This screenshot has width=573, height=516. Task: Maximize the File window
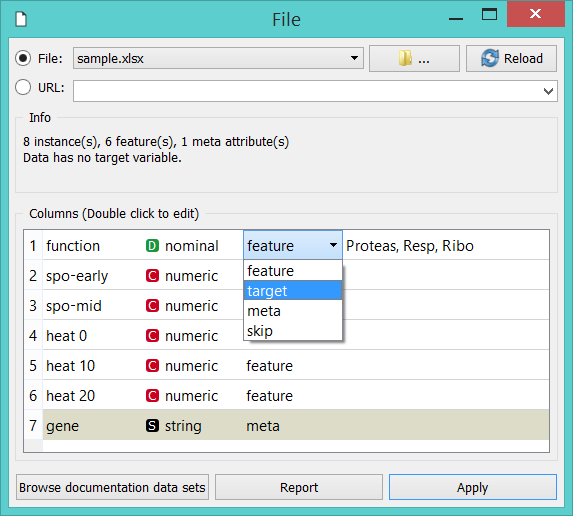tap(489, 15)
